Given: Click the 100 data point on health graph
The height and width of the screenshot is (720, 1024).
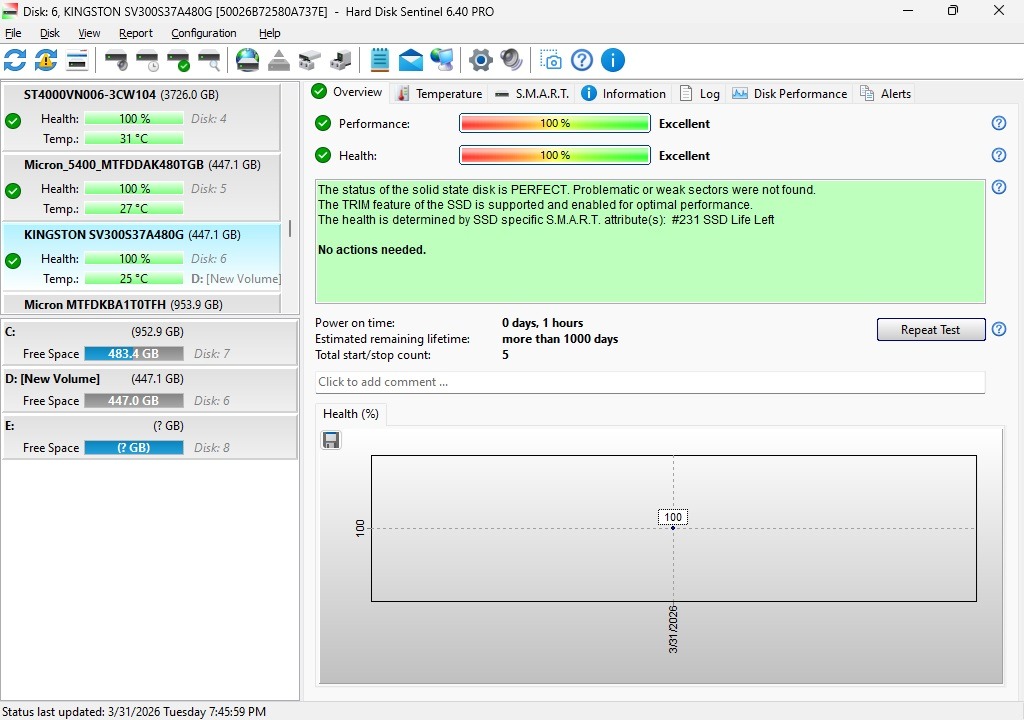Looking at the screenshot, I should pos(673,527).
